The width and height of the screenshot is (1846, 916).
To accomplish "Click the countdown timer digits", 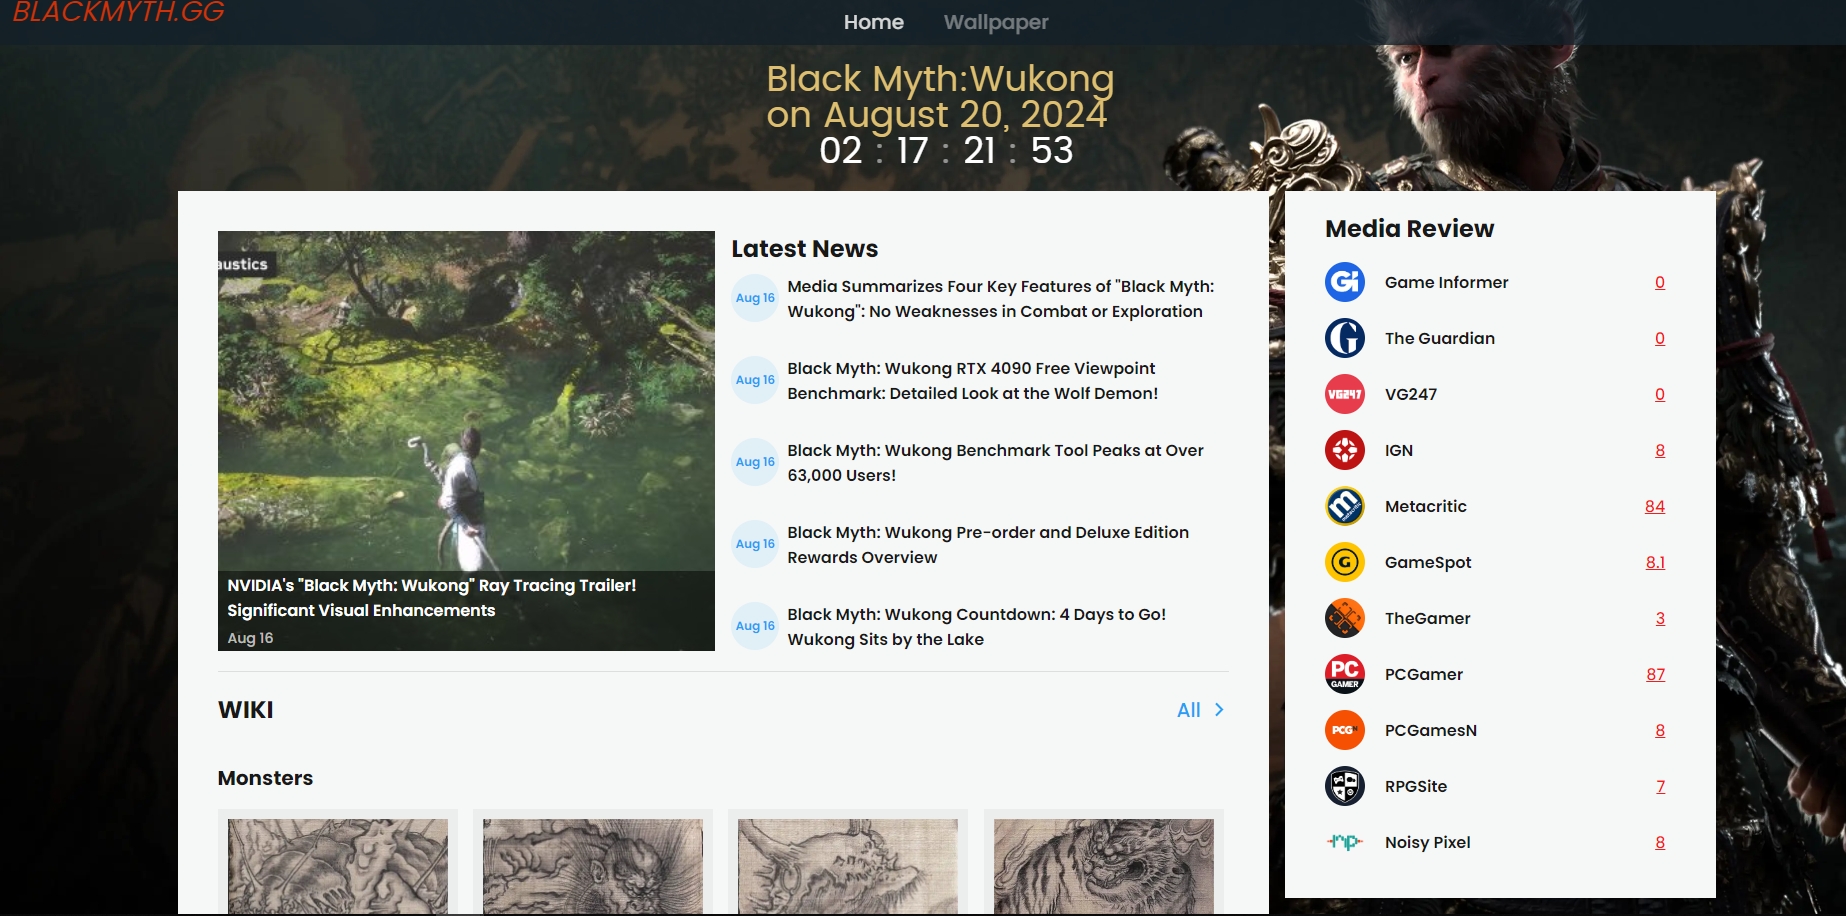I will pos(946,151).
